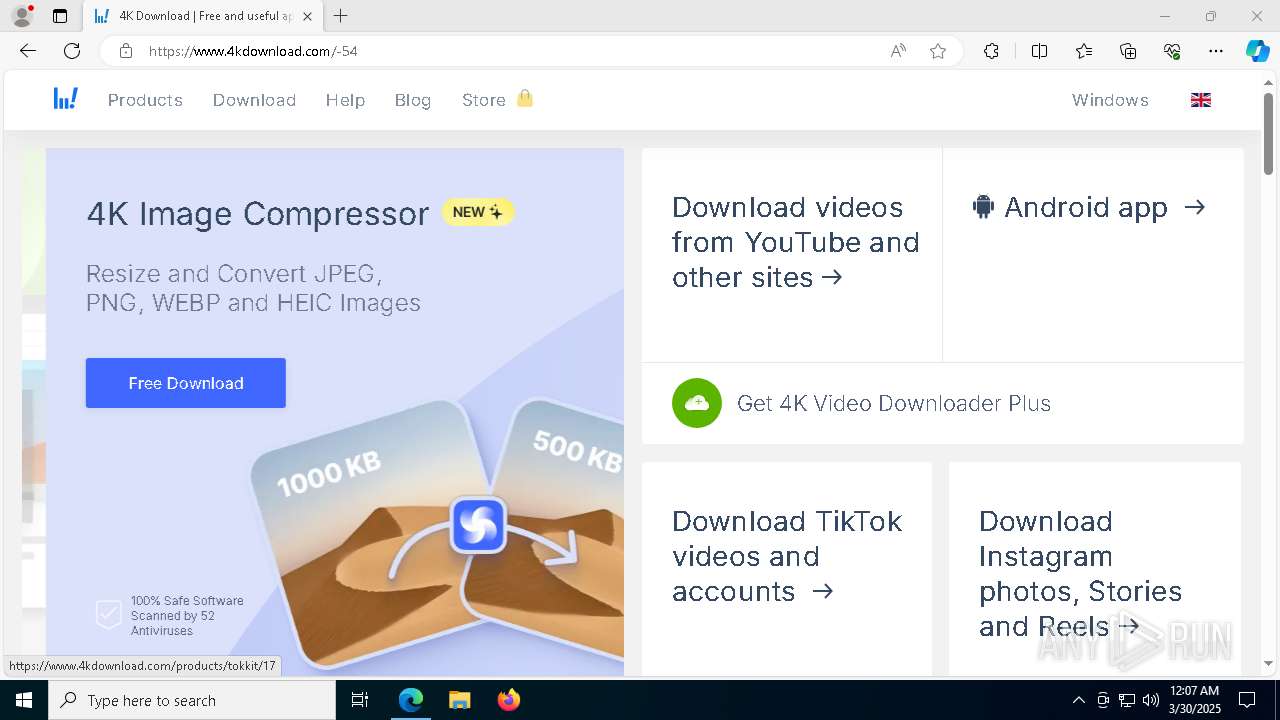
Task: Open Download videos from YouTube link
Action: (x=795, y=242)
